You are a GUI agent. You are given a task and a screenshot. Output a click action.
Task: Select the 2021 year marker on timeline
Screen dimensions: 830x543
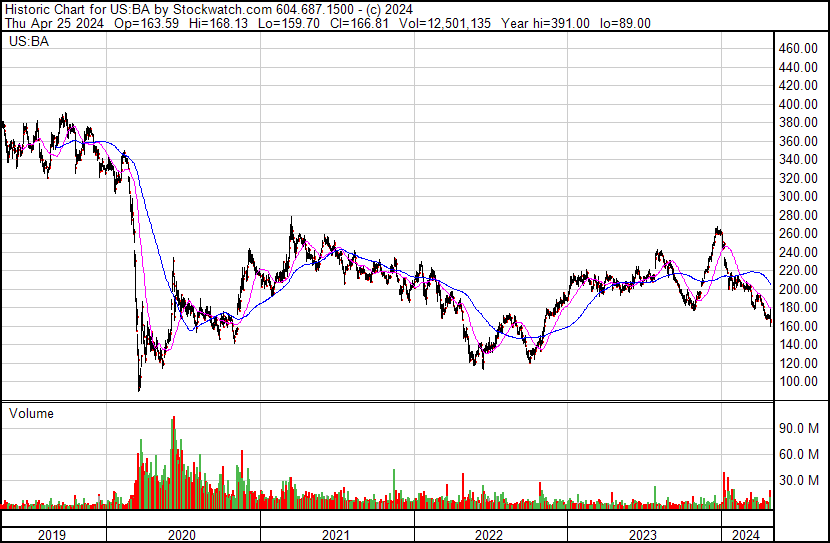tap(336, 534)
